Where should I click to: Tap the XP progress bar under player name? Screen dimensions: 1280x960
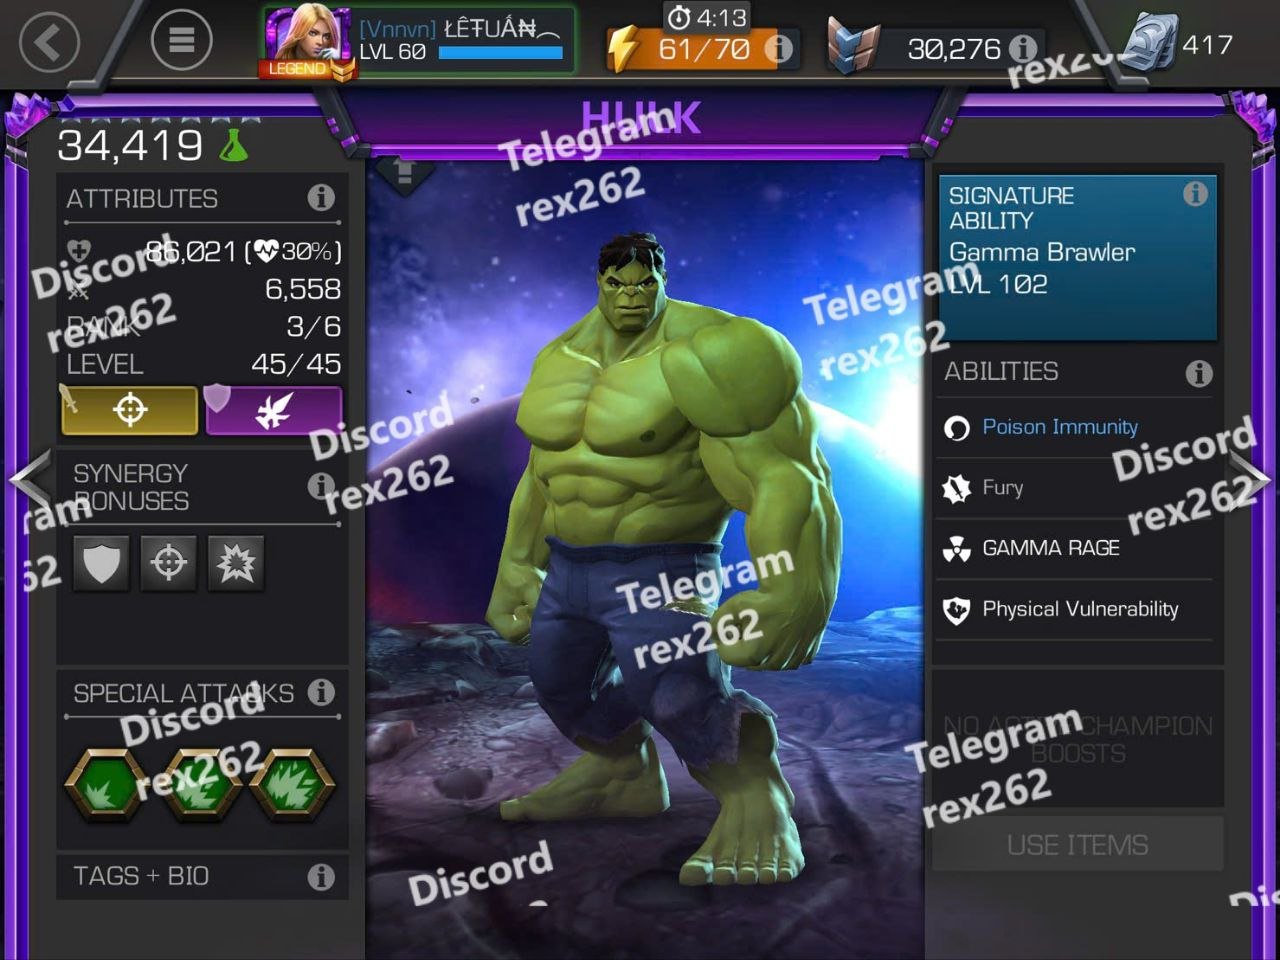[500, 53]
